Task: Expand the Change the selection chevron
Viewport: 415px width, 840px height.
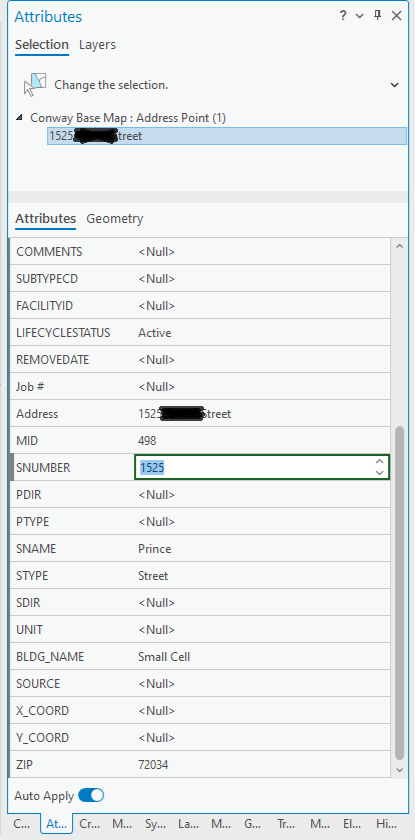Action: coord(395,85)
